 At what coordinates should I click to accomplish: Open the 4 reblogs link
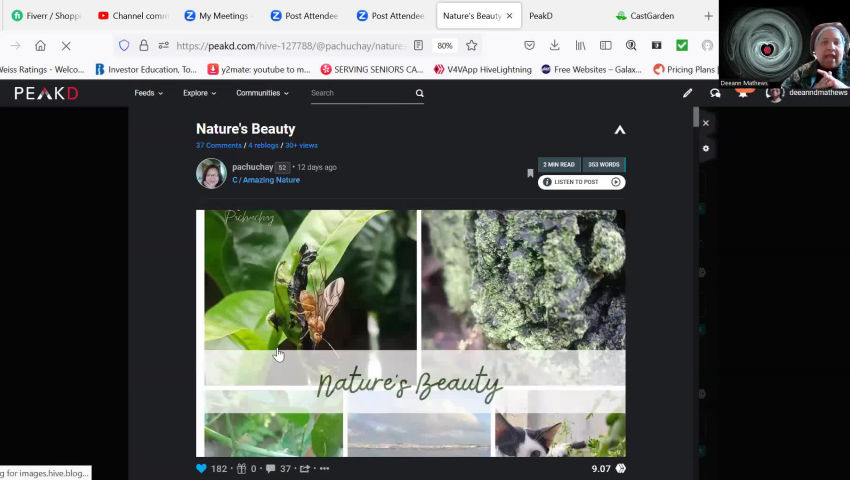[x=263, y=145]
